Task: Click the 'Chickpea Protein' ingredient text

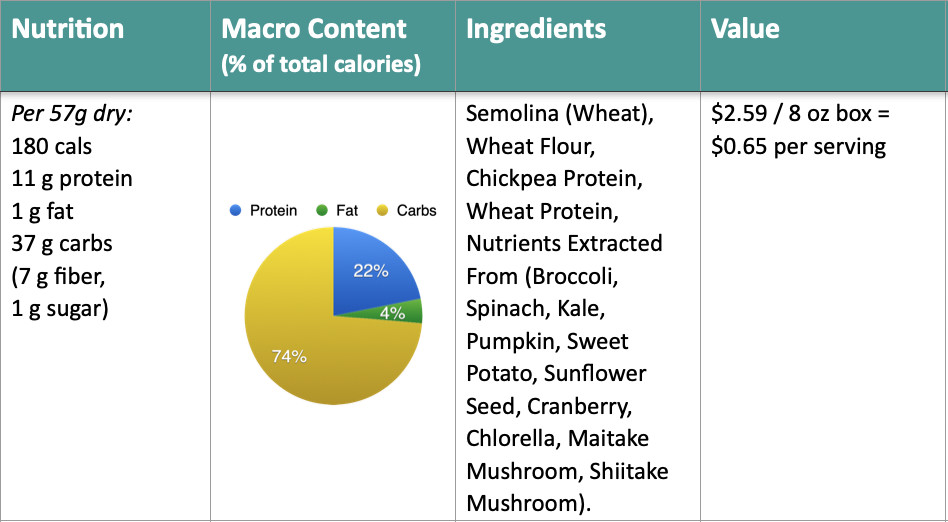Action: 552,179
